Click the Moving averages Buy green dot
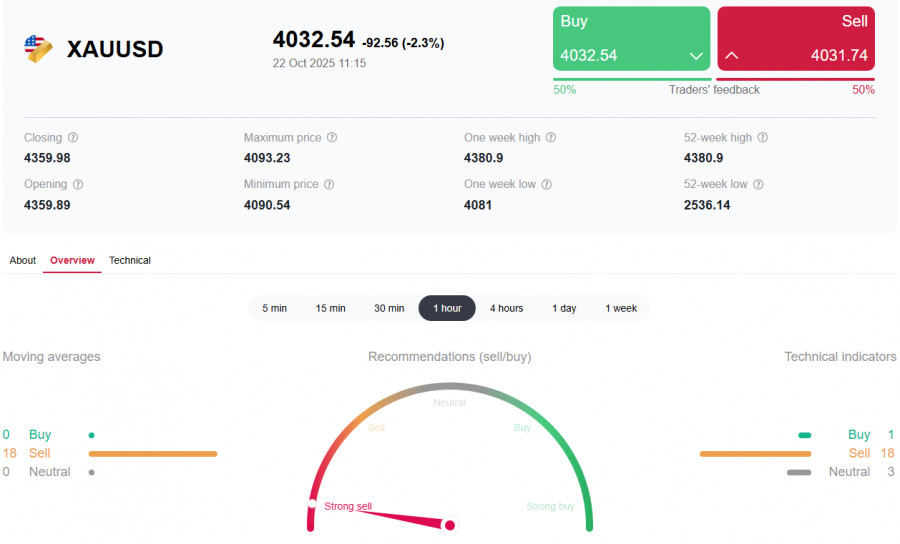Image resolution: width=900 pixels, height=544 pixels. pyautogui.click(x=92, y=436)
